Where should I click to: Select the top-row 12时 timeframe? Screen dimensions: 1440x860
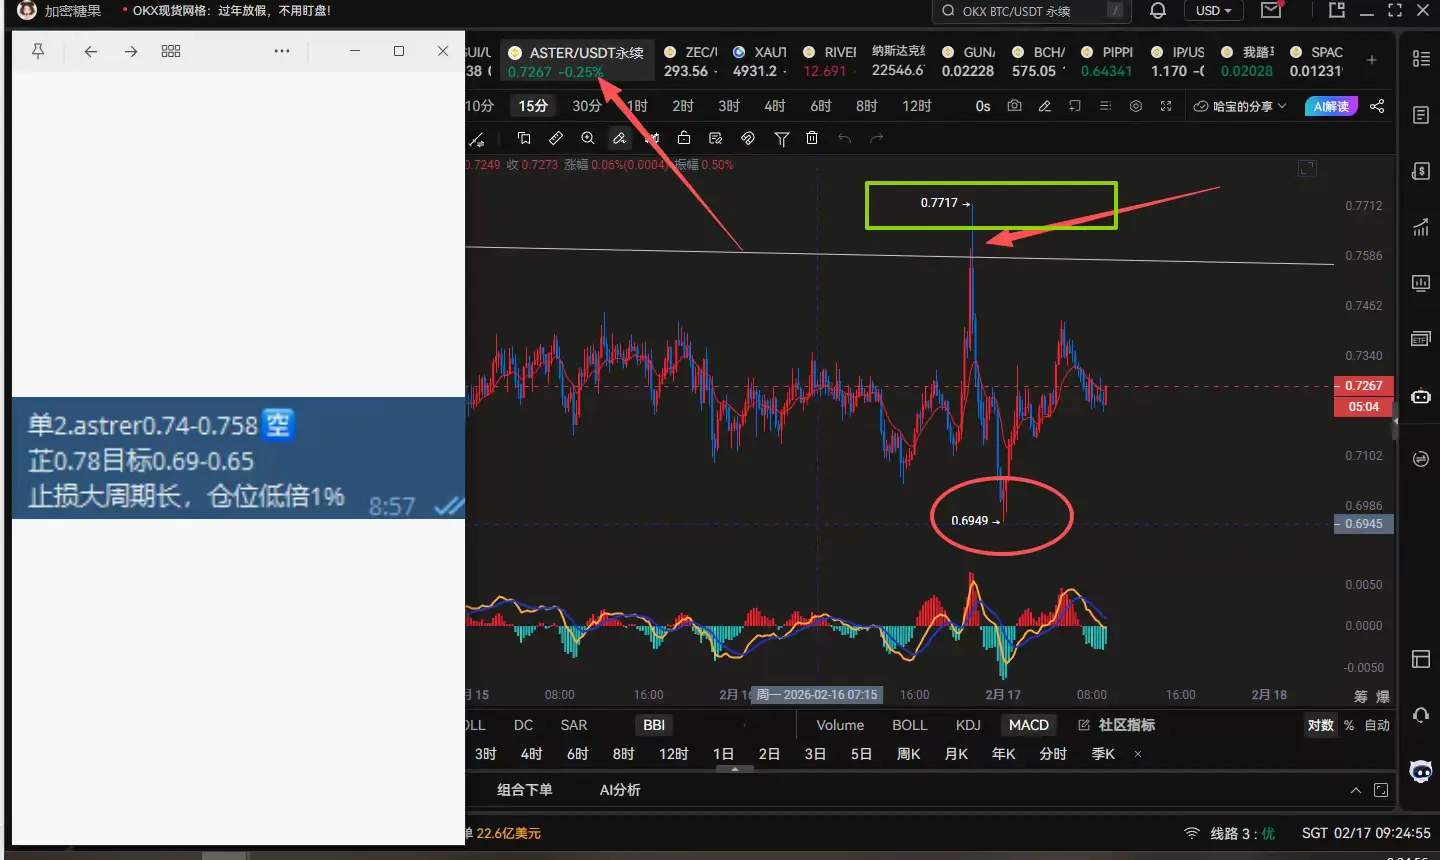point(917,106)
